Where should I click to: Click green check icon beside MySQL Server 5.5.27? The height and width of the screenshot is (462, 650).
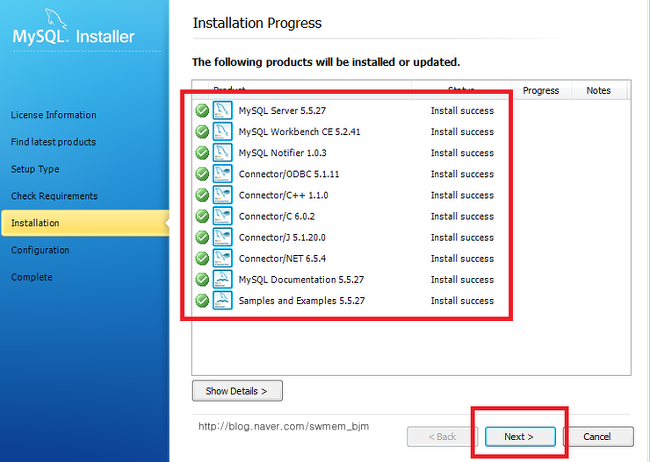click(202, 111)
